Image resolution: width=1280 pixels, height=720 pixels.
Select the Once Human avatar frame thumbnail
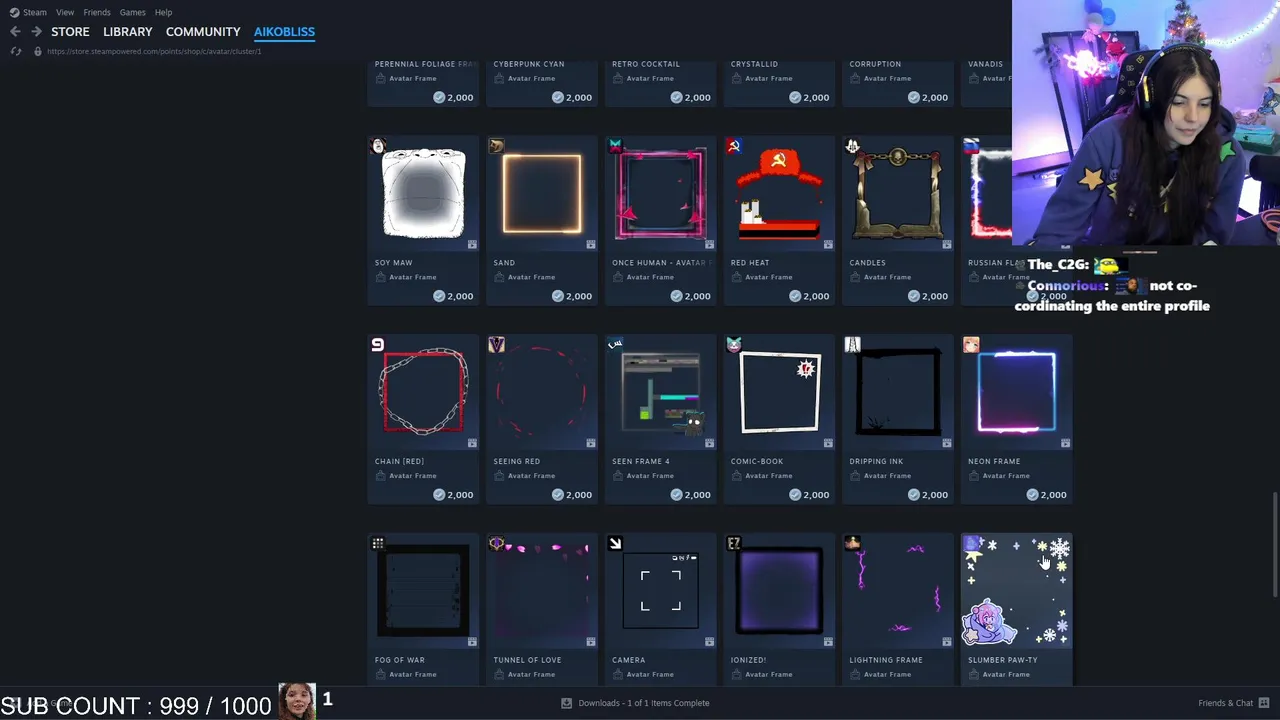pos(660,194)
